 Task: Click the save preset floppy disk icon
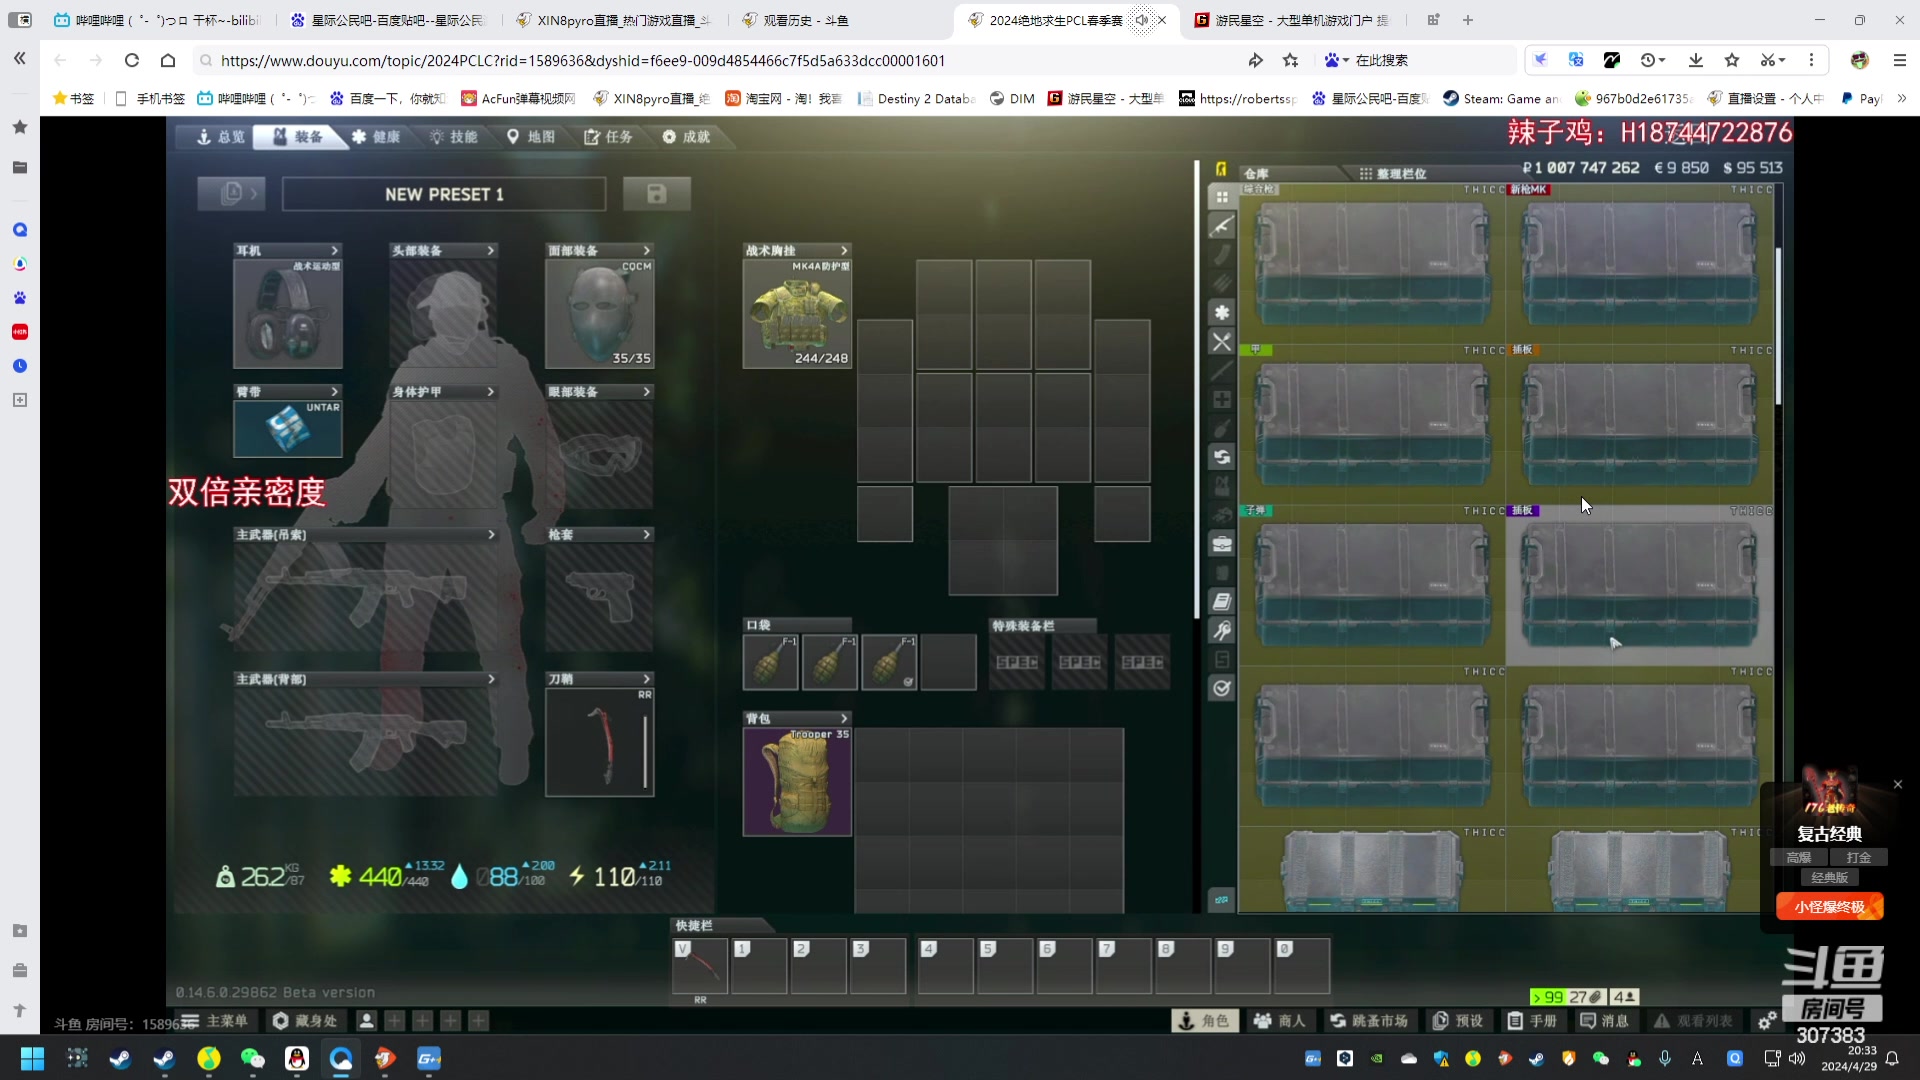pyautogui.click(x=656, y=194)
